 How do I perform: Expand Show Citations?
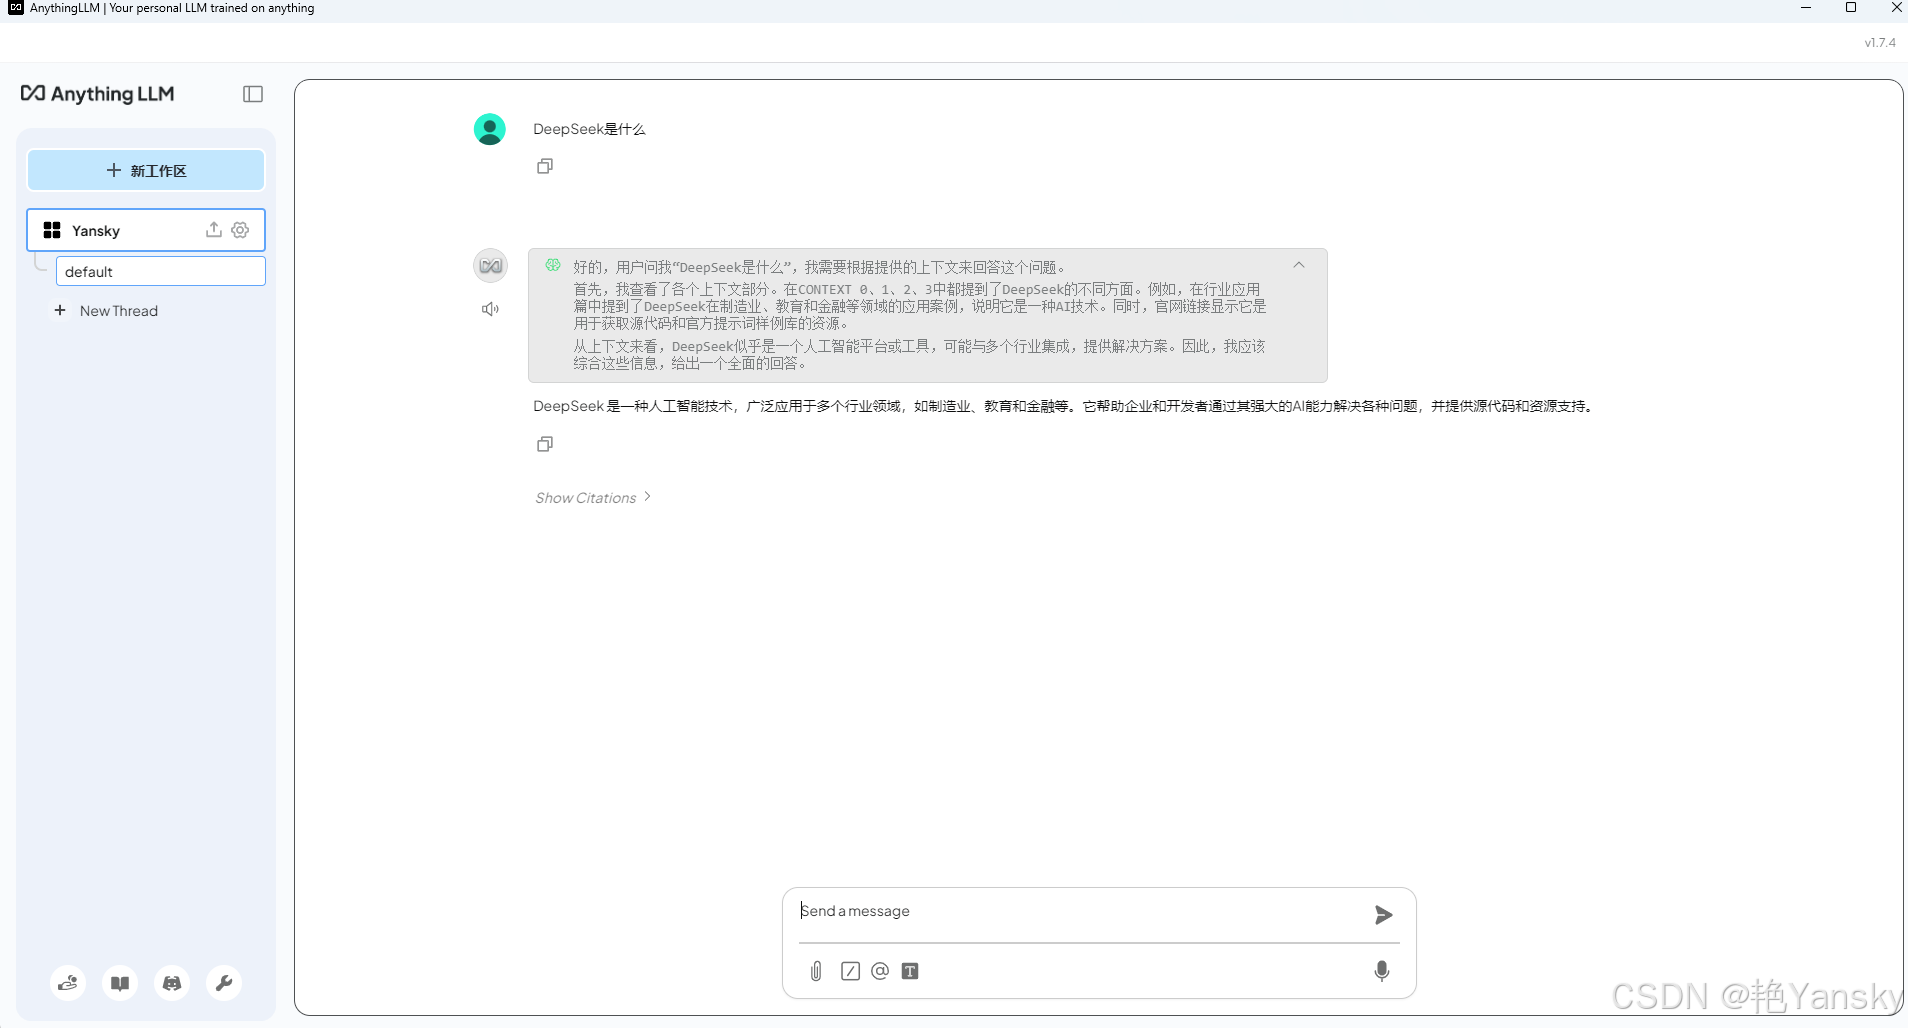pyautogui.click(x=593, y=497)
